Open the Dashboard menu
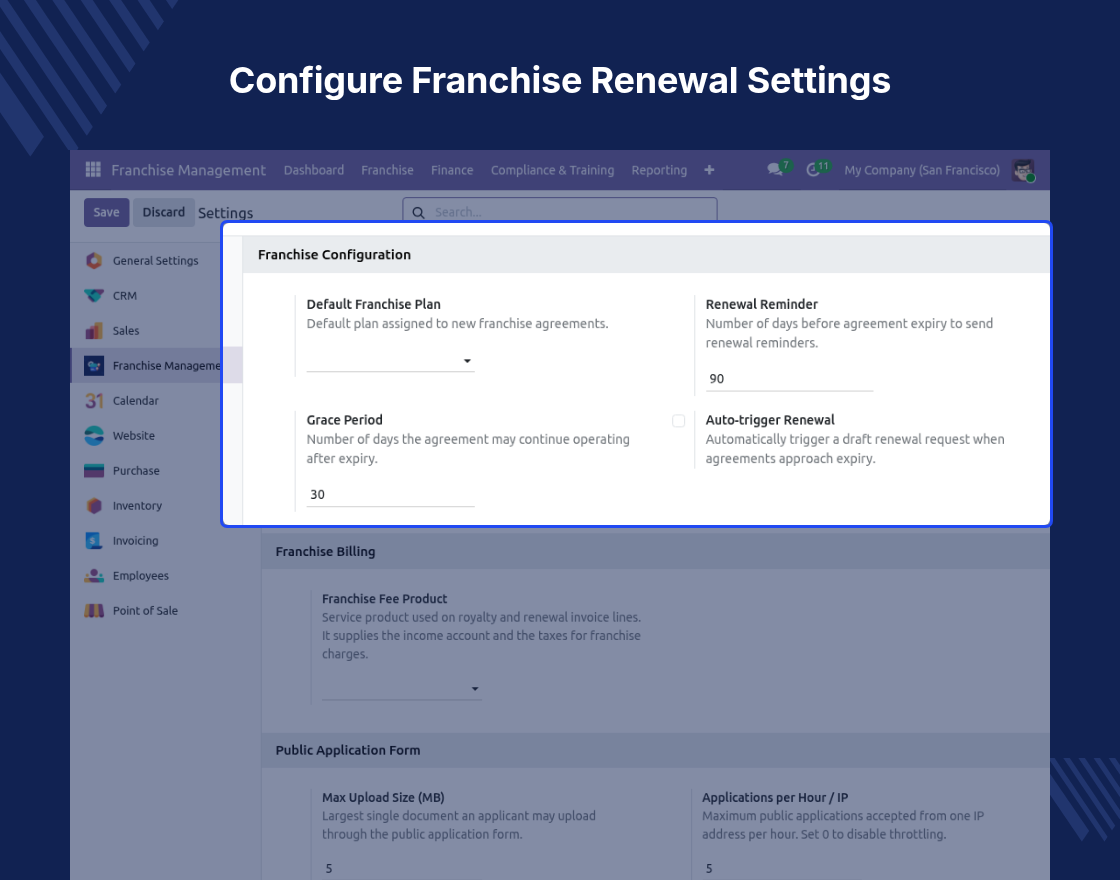1120x880 pixels. [x=314, y=170]
